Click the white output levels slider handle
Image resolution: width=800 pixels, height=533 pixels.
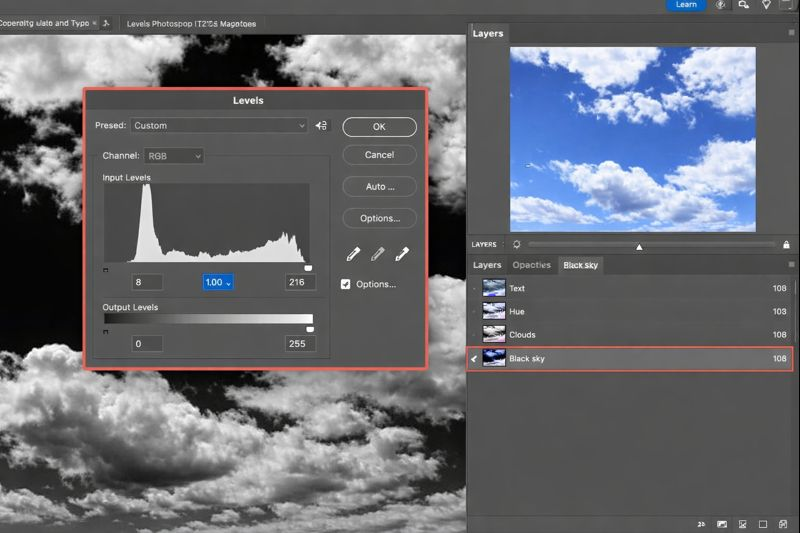[310, 329]
